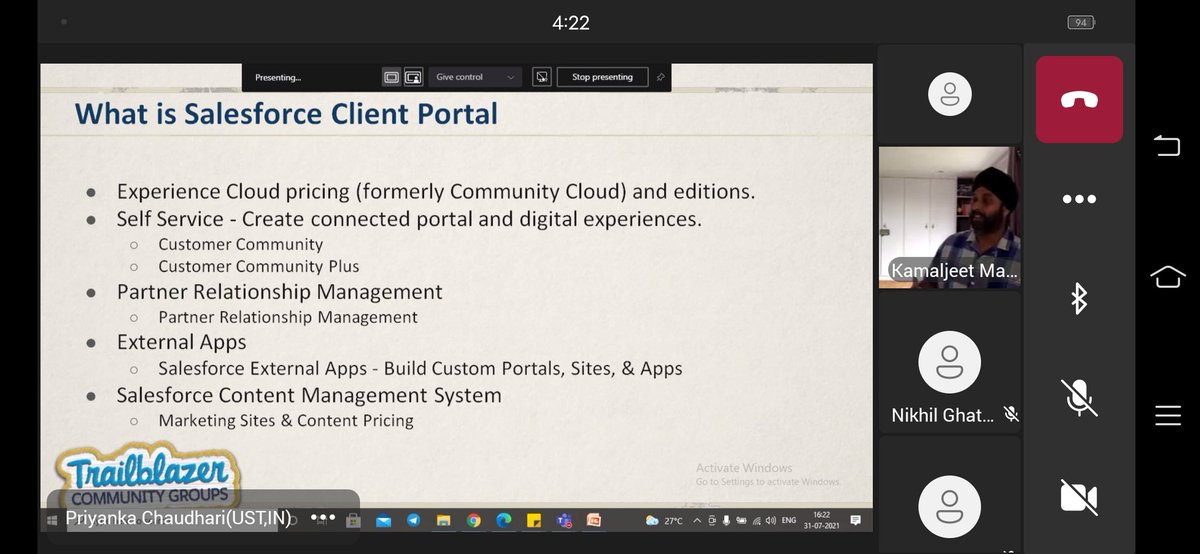The image size is (1200, 554).
Task: Click Salesforce Content Management System bullet
Action: pyautogui.click(x=309, y=395)
